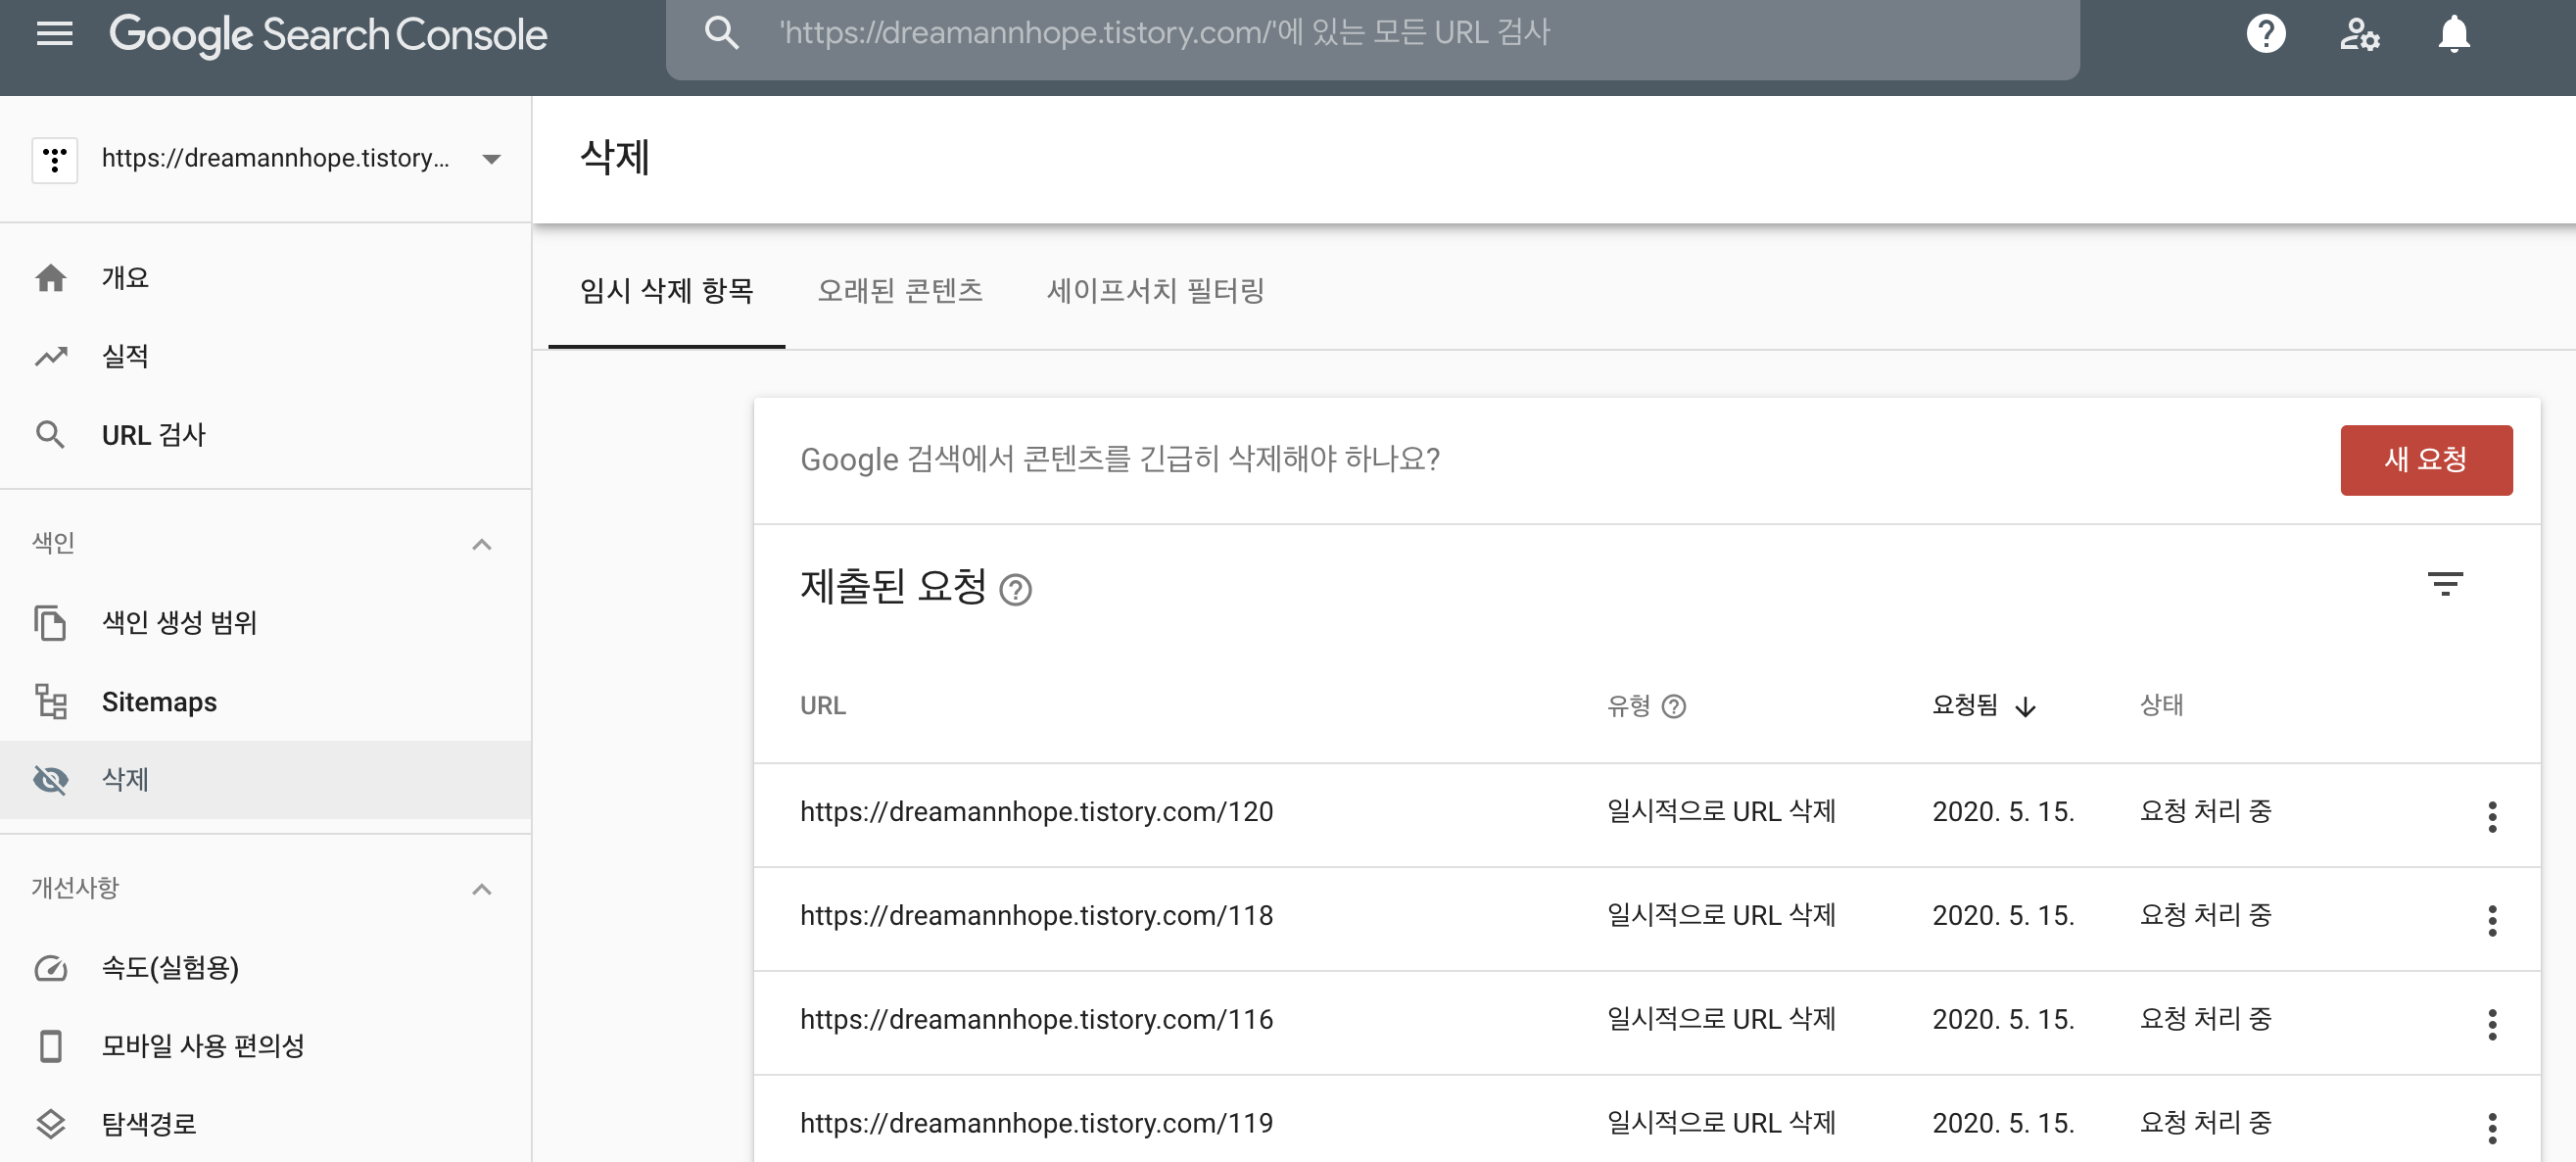Switch to 세이프서치 필터링 tab
Screen dimensions: 2576x1162
pyautogui.click(x=1155, y=291)
